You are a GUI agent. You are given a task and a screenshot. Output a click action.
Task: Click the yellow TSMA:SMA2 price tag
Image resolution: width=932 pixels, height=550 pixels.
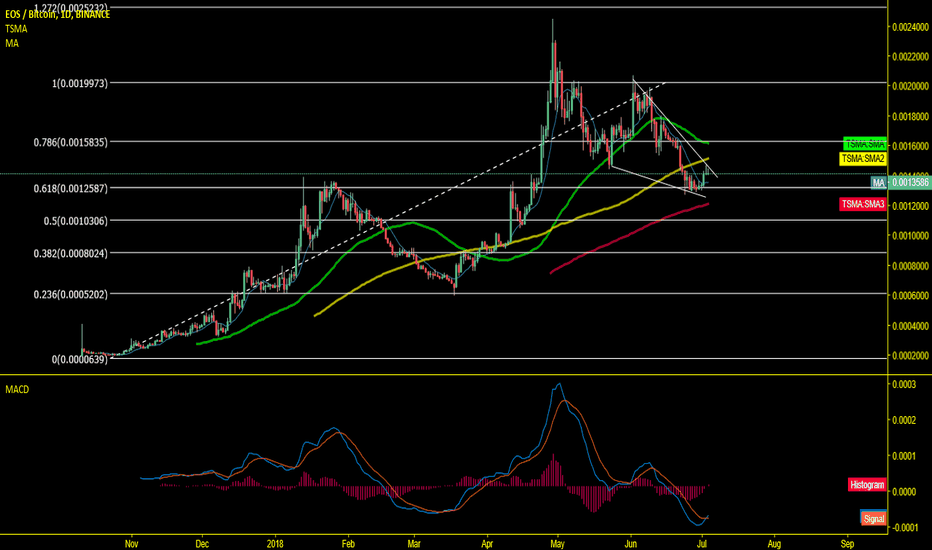coord(863,159)
